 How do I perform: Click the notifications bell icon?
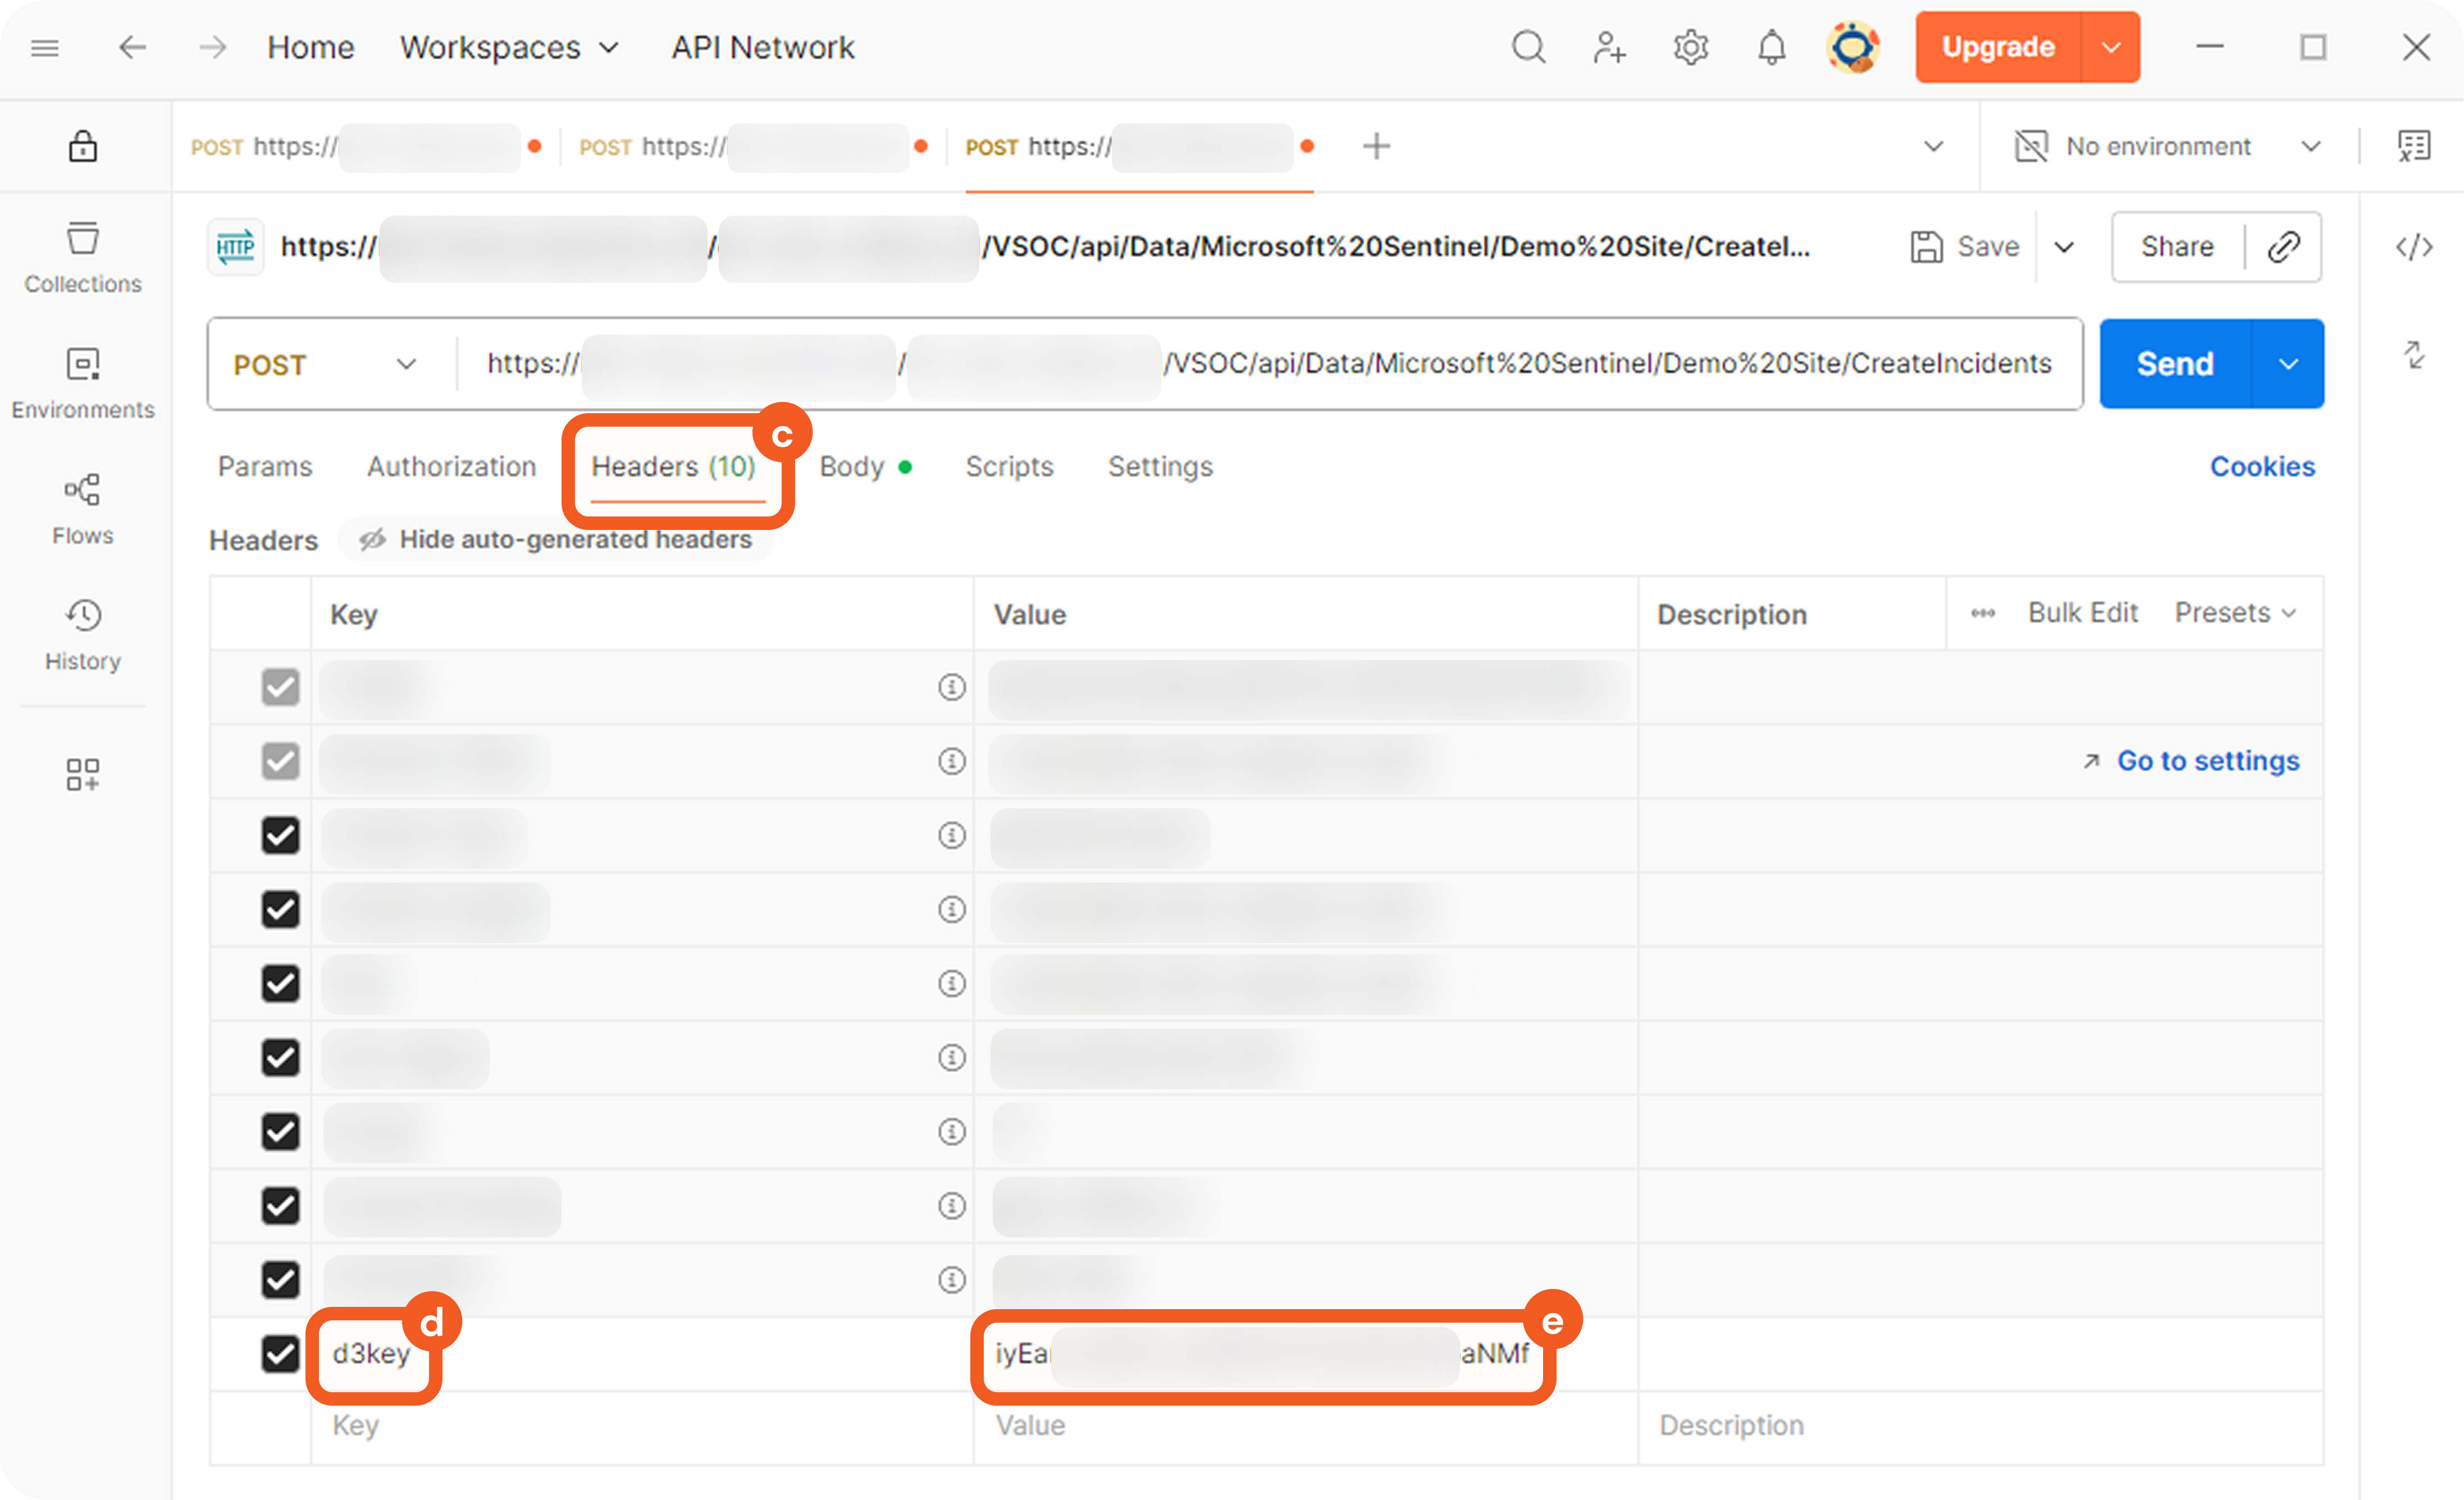tap(1771, 47)
